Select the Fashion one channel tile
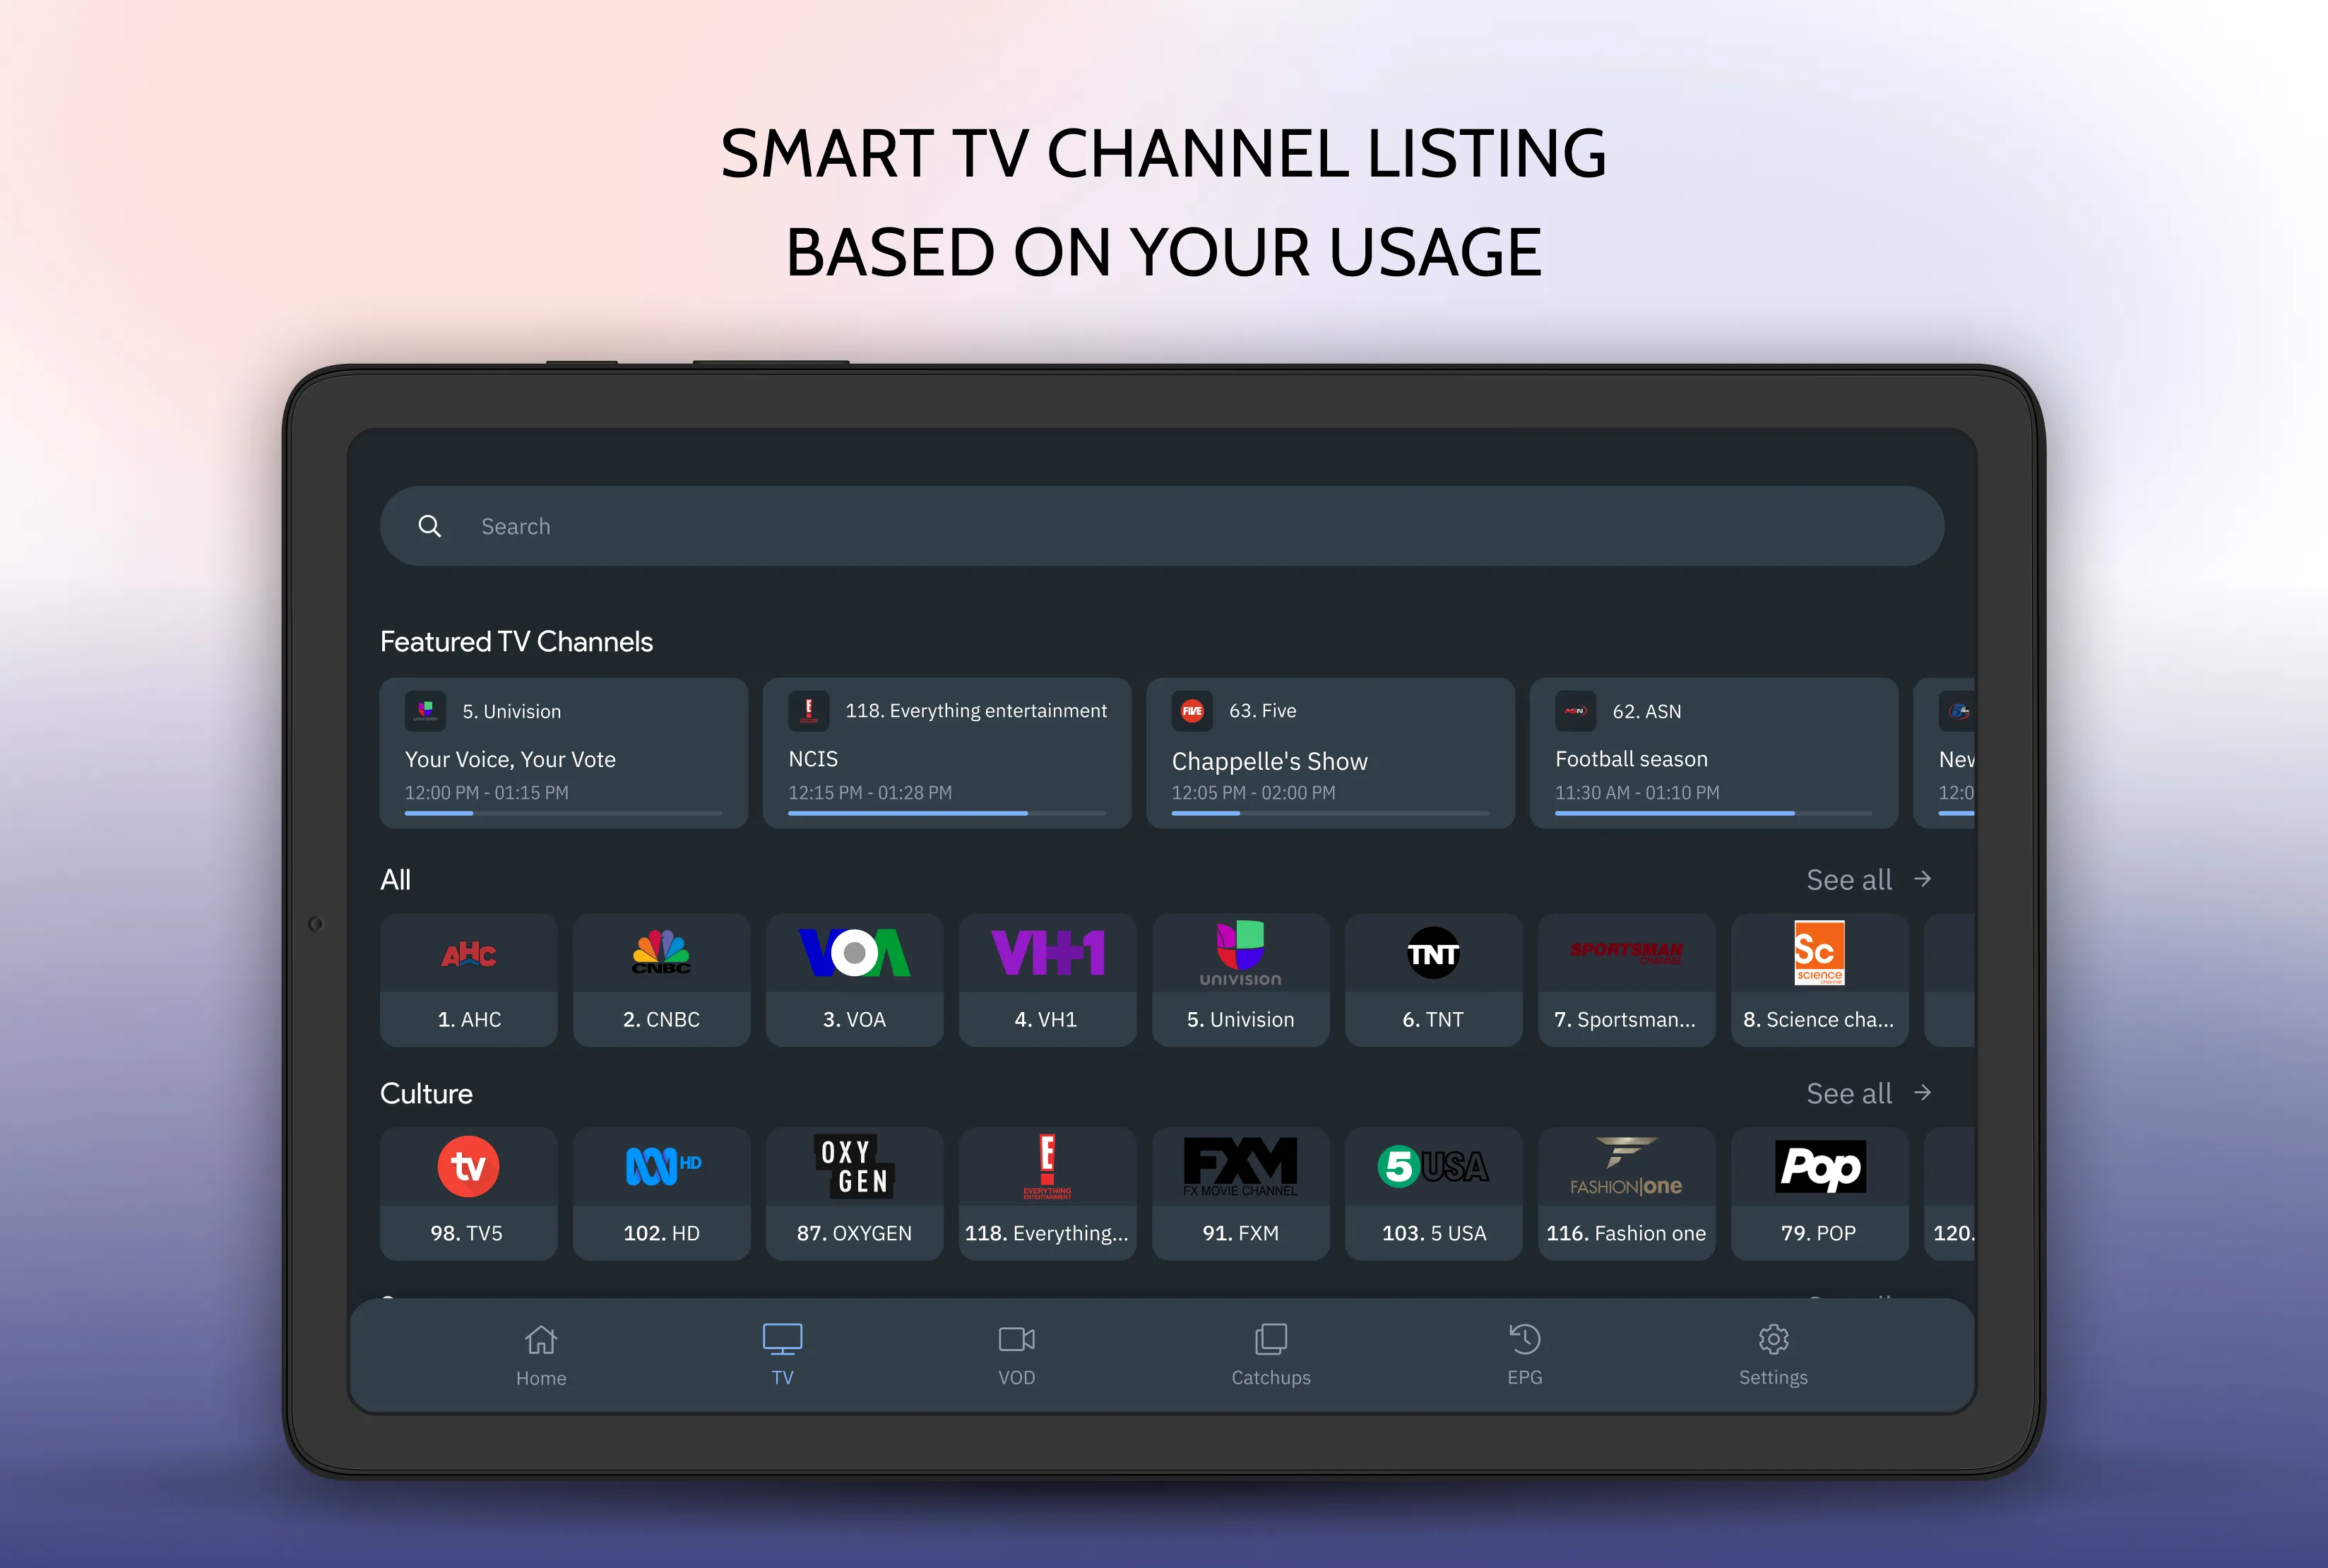 coord(1627,1194)
